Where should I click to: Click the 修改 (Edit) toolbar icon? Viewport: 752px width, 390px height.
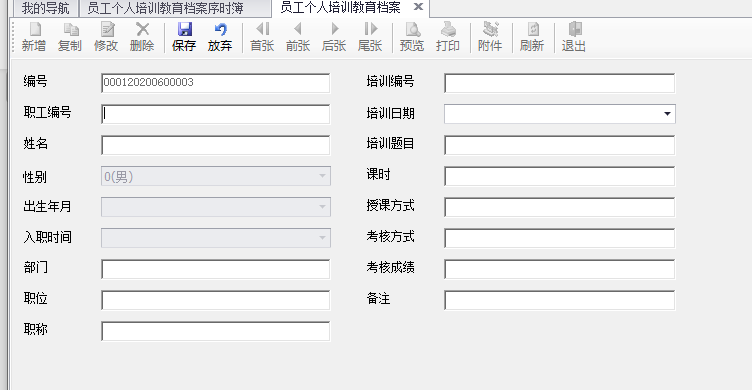[x=107, y=29]
